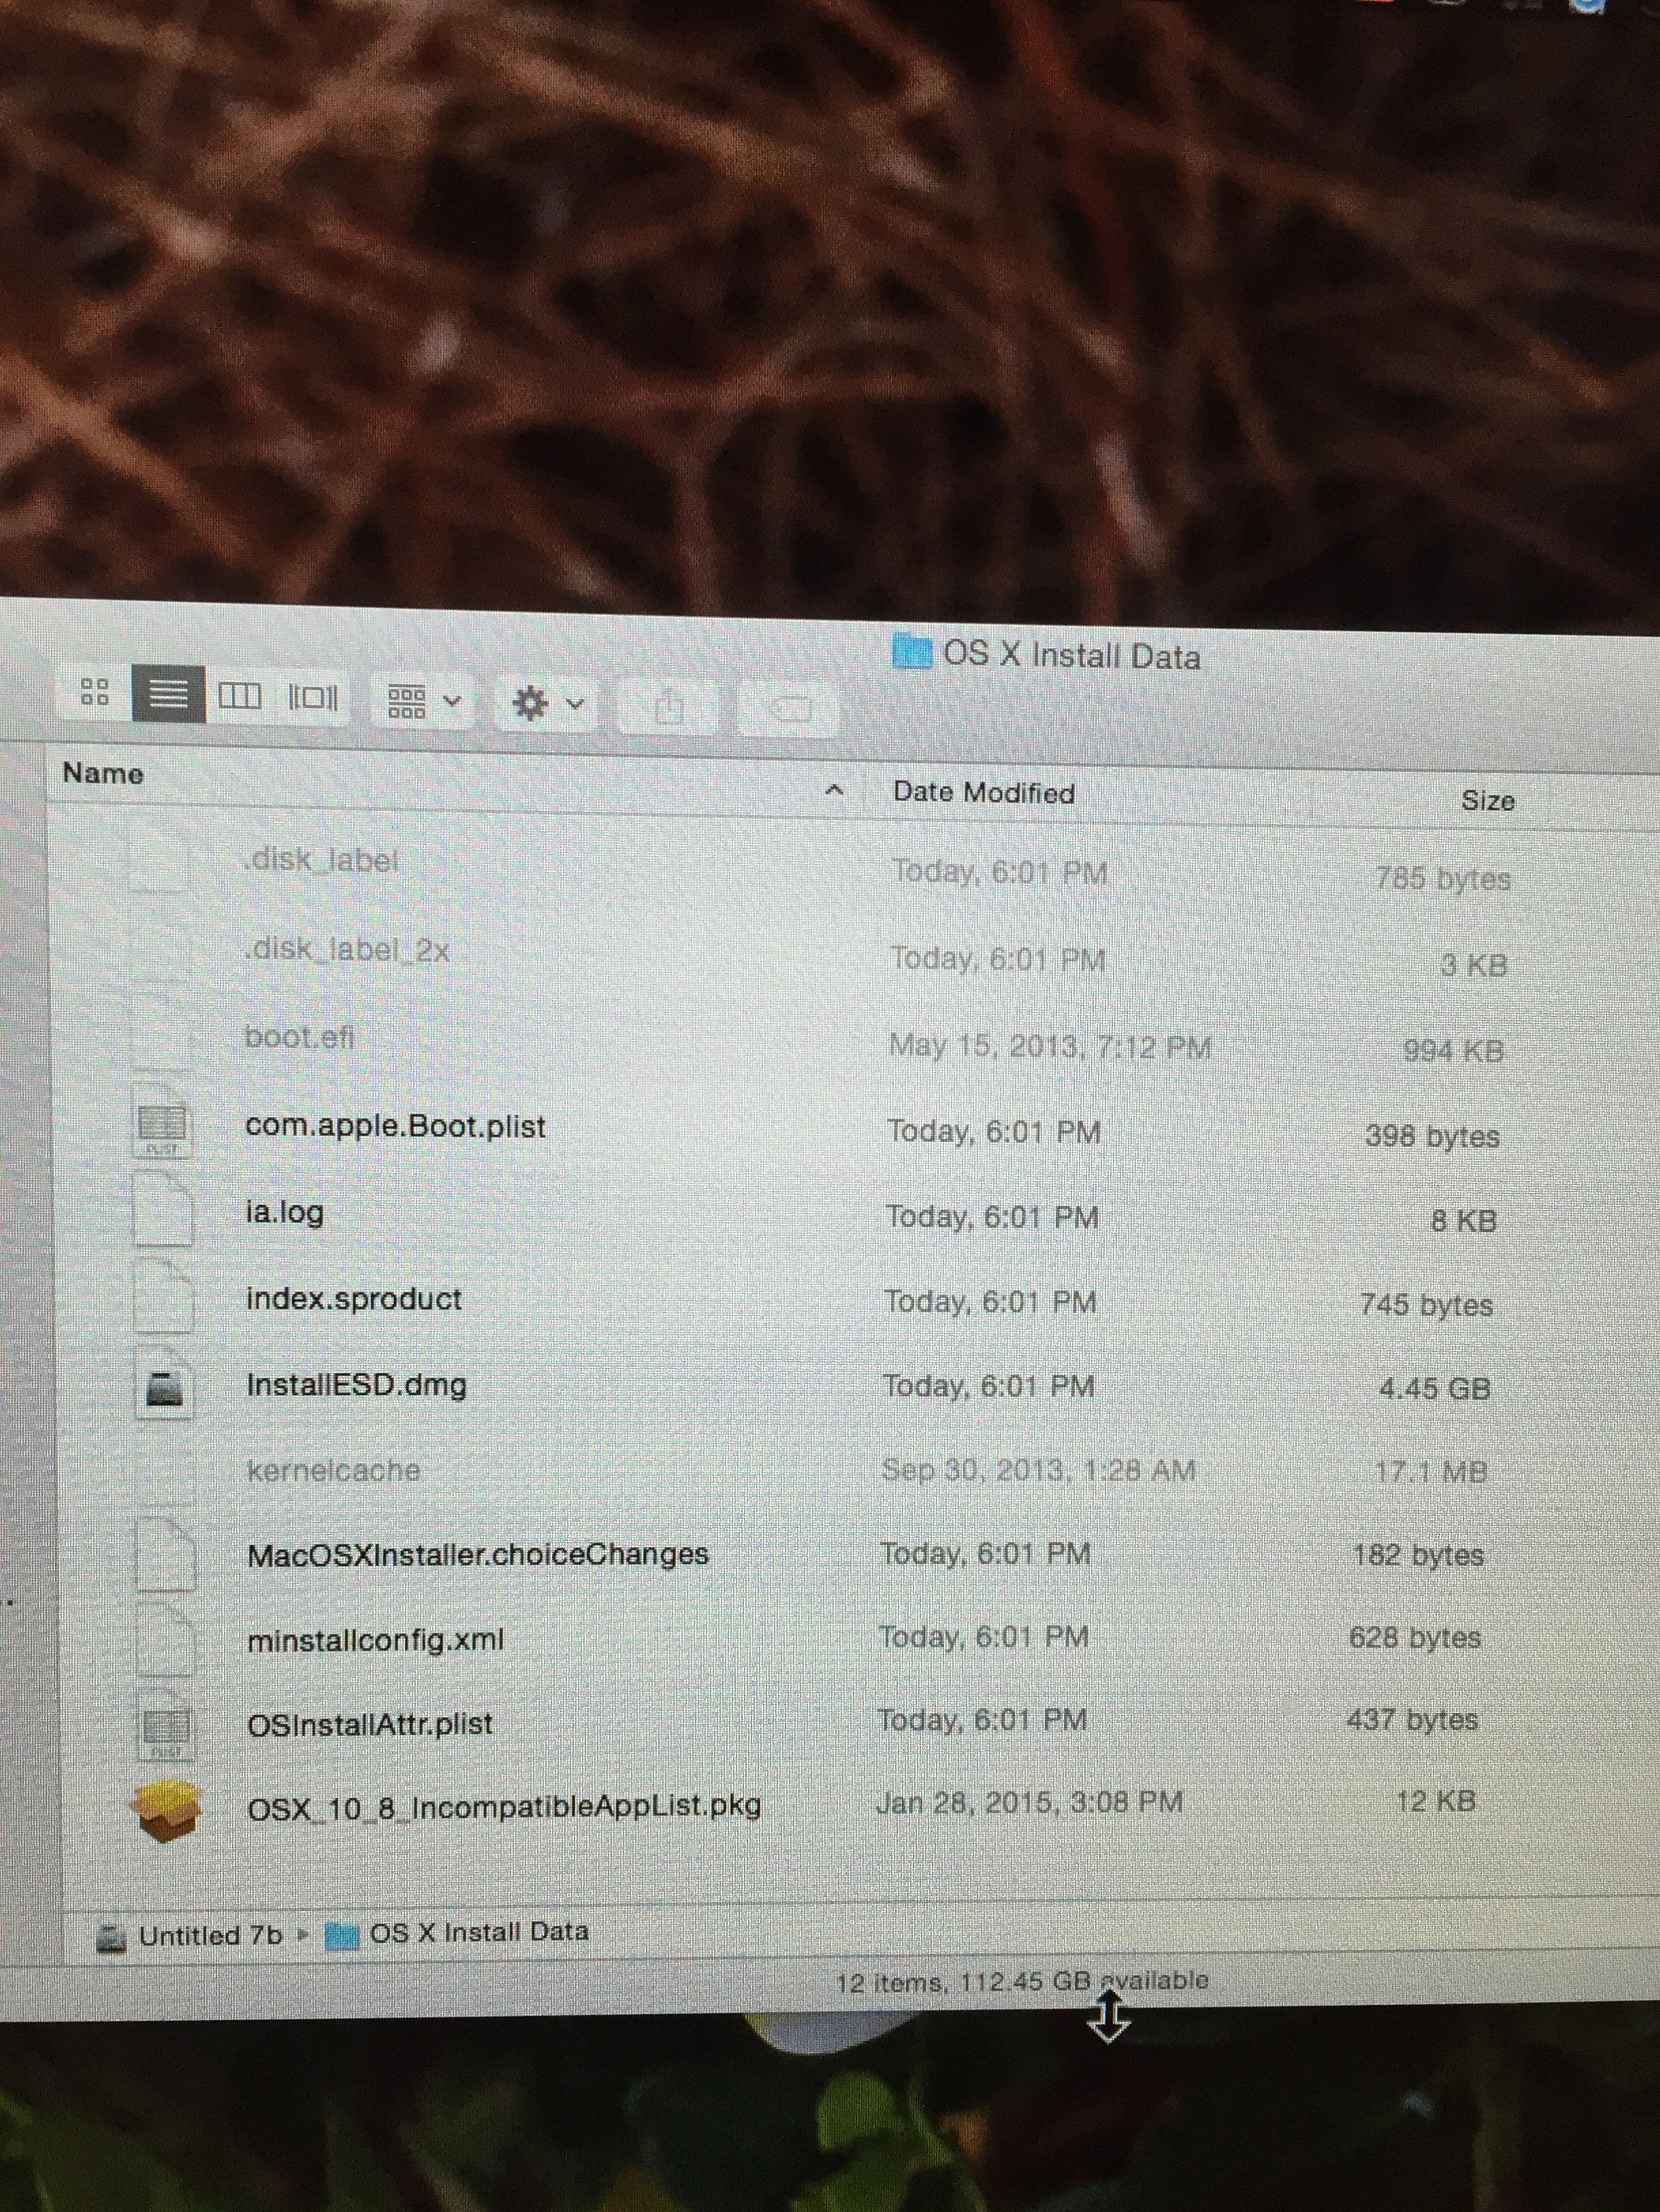Click the disk icon in path bar
Image resolution: width=1660 pixels, height=2212 pixels.
[x=111, y=1939]
